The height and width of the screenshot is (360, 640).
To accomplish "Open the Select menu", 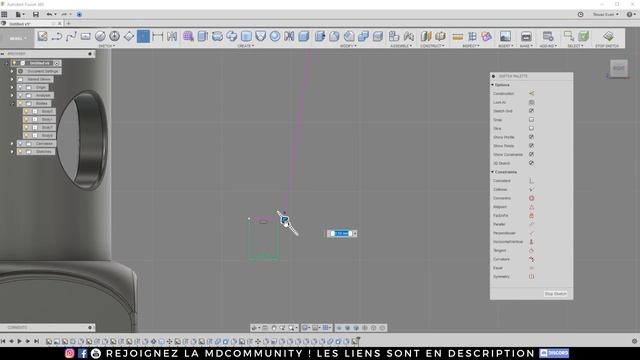I will click(x=575, y=46).
